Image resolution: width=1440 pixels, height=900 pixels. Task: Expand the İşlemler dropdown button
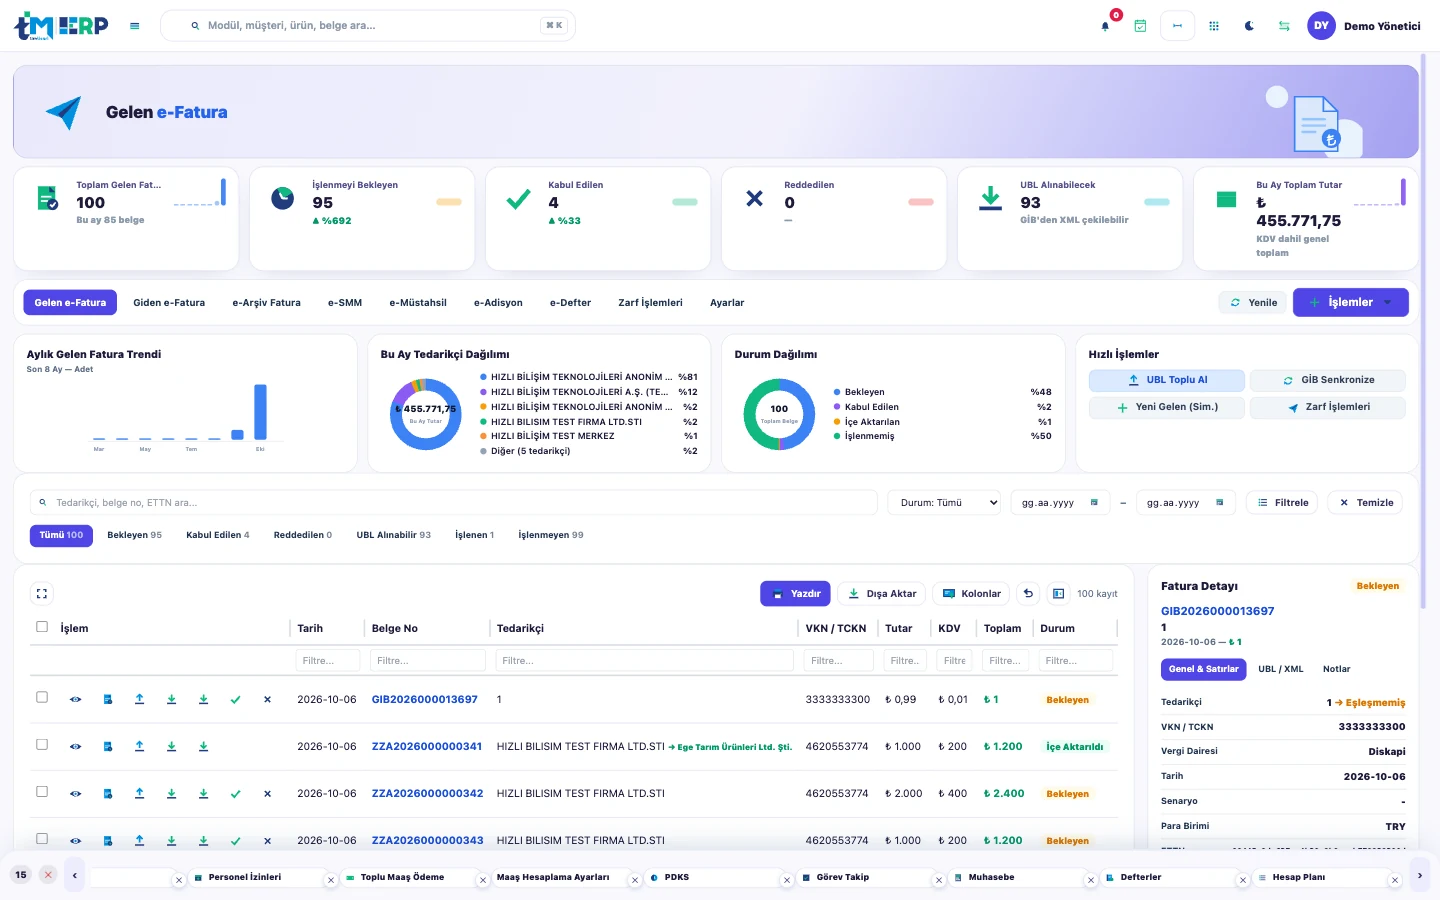1350,302
